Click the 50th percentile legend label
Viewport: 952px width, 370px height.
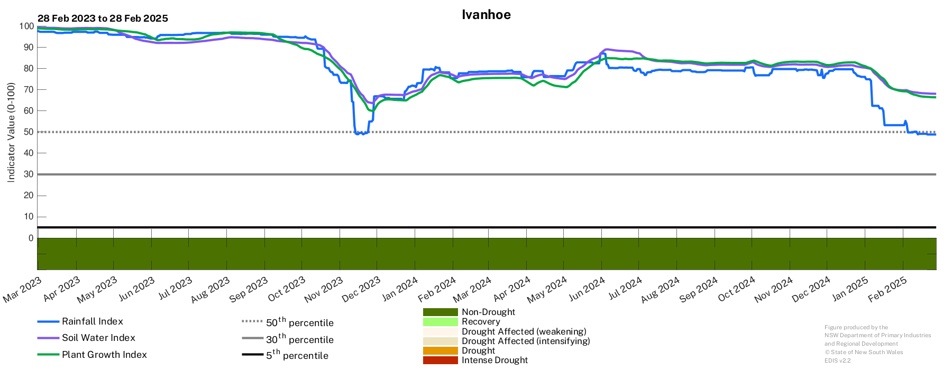[299, 321]
